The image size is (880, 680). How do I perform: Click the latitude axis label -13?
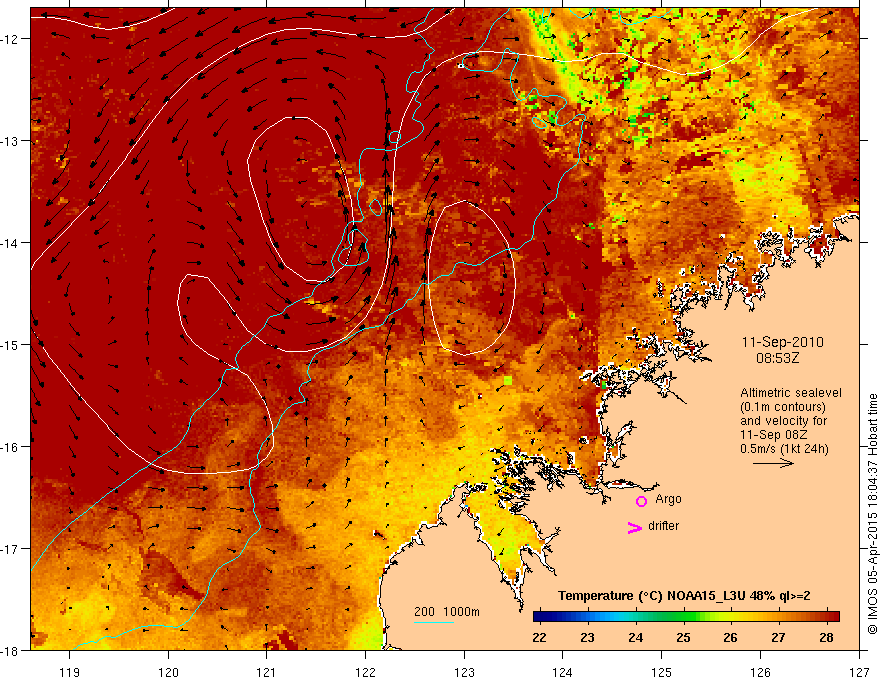click(11, 141)
